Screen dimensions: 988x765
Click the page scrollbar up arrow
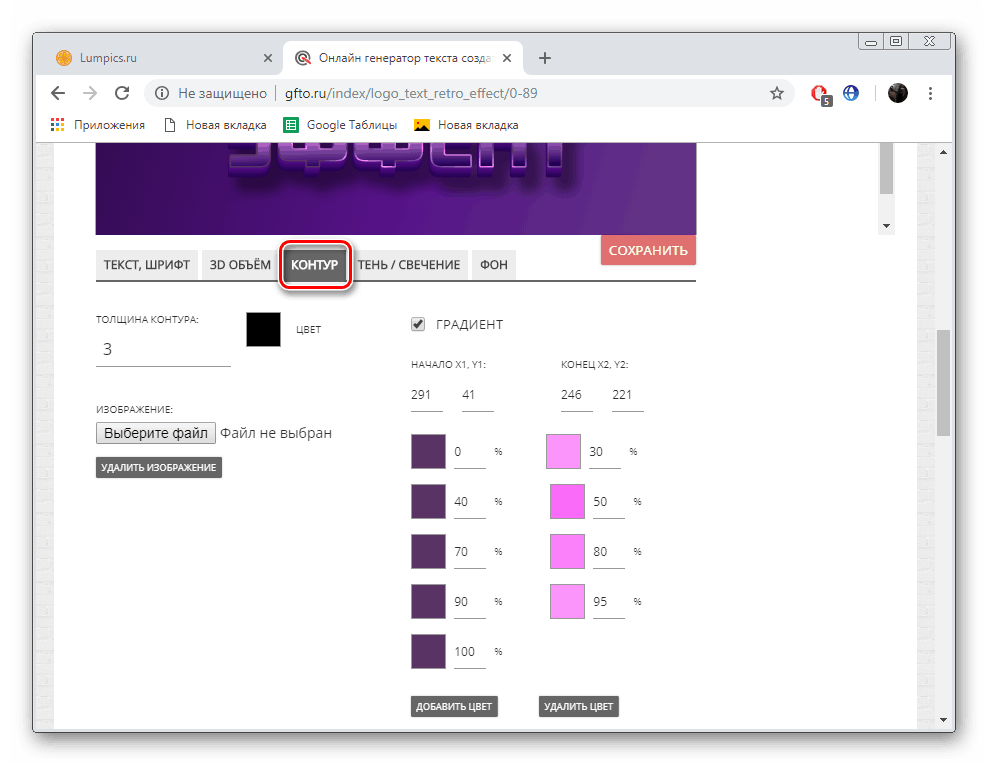[943, 152]
